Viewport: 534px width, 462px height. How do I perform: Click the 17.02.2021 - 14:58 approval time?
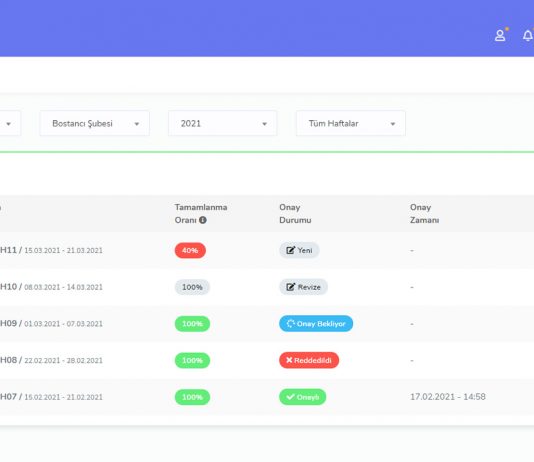click(448, 397)
